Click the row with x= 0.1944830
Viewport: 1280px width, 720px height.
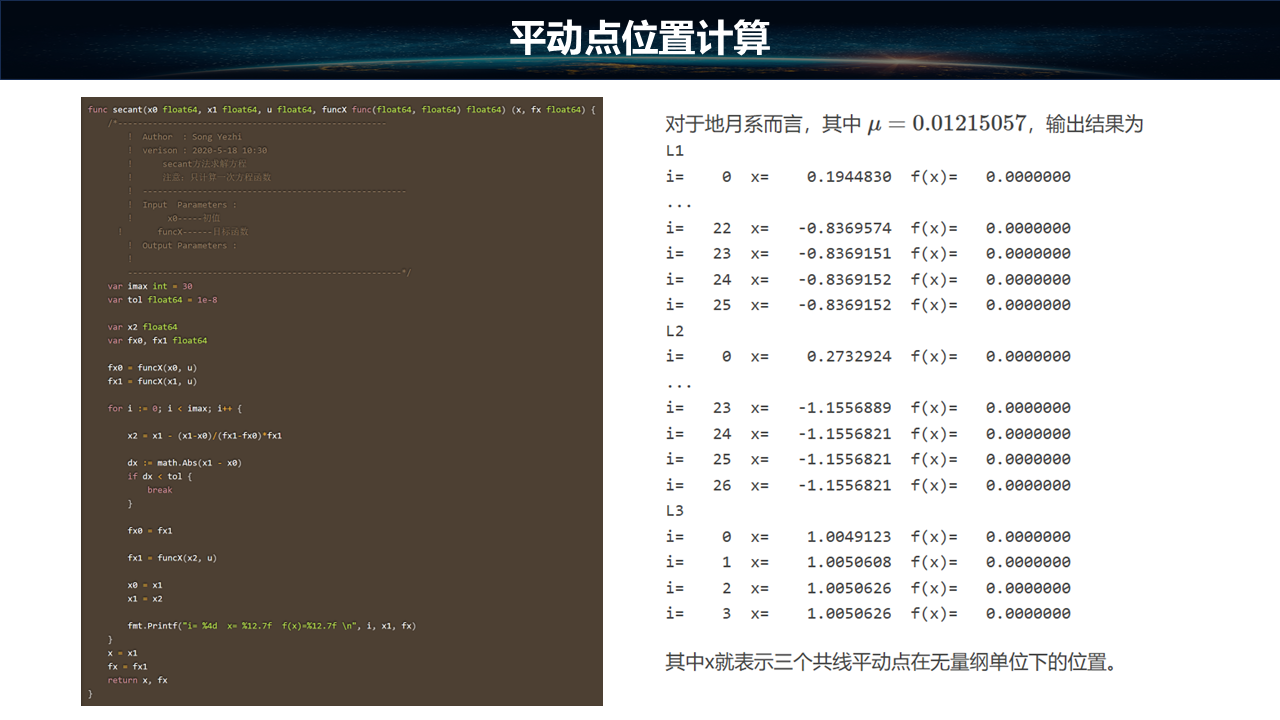pyautogui.click(x=867, y=177)
